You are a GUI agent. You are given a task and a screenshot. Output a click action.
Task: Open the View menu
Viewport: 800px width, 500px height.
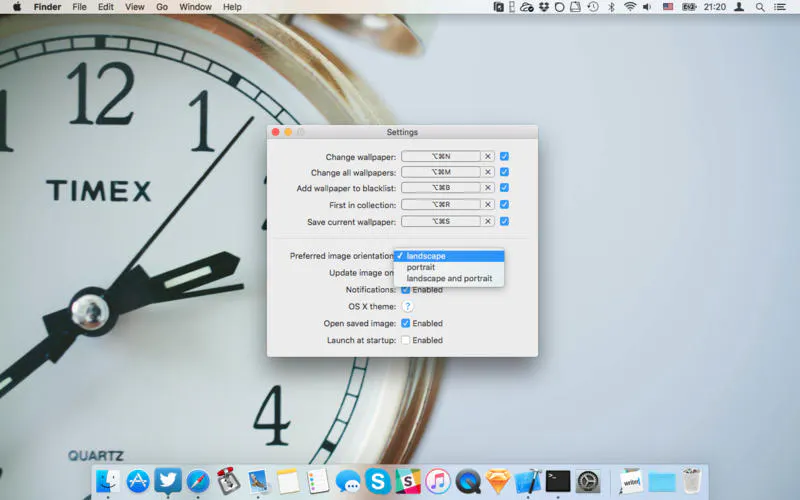click(135, 7)
